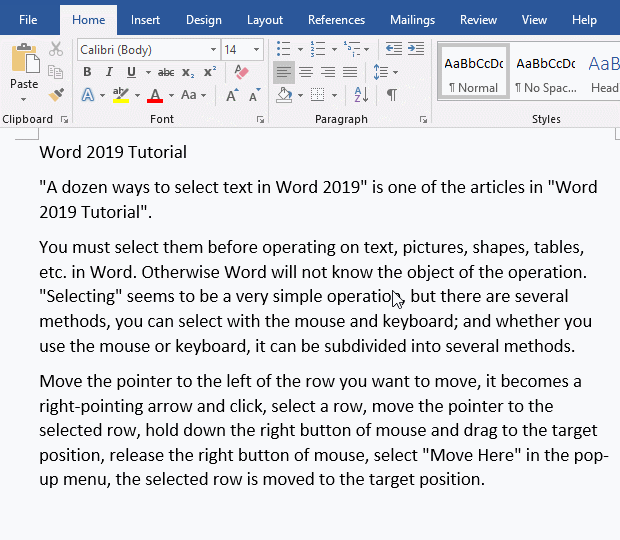The width and height of the screenshot is (620, 540).
Task: Align text left
Action: (x=284, y=72)
